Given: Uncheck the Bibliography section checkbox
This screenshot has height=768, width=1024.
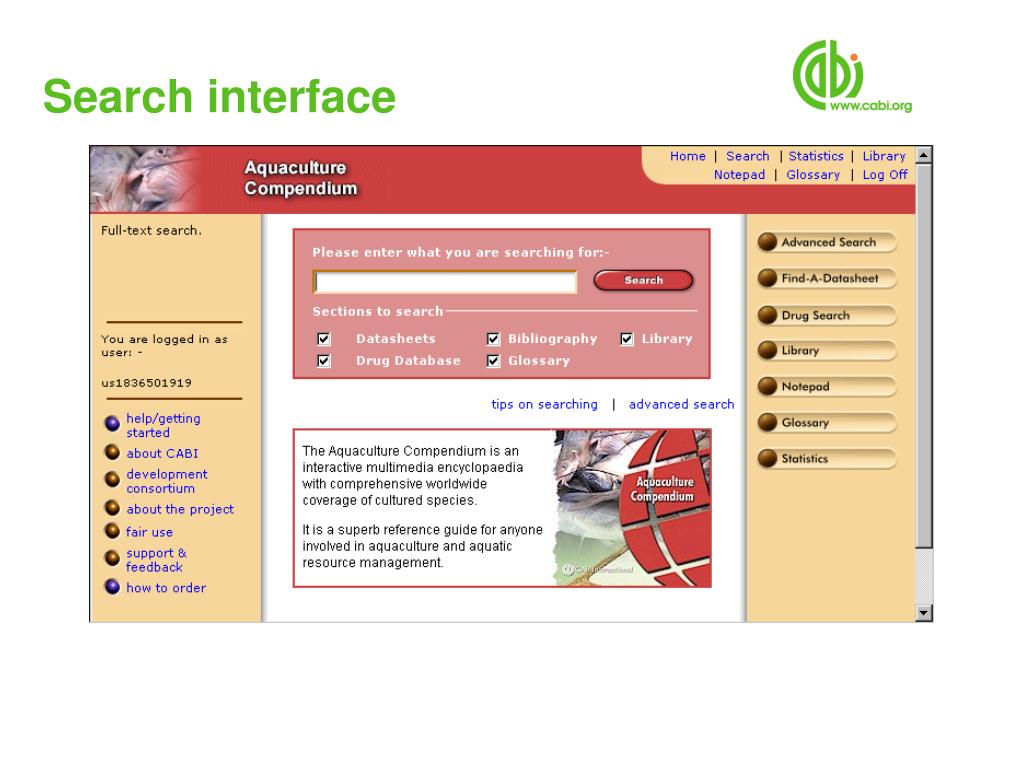Looking at the screenshot, I should [493, 339].
